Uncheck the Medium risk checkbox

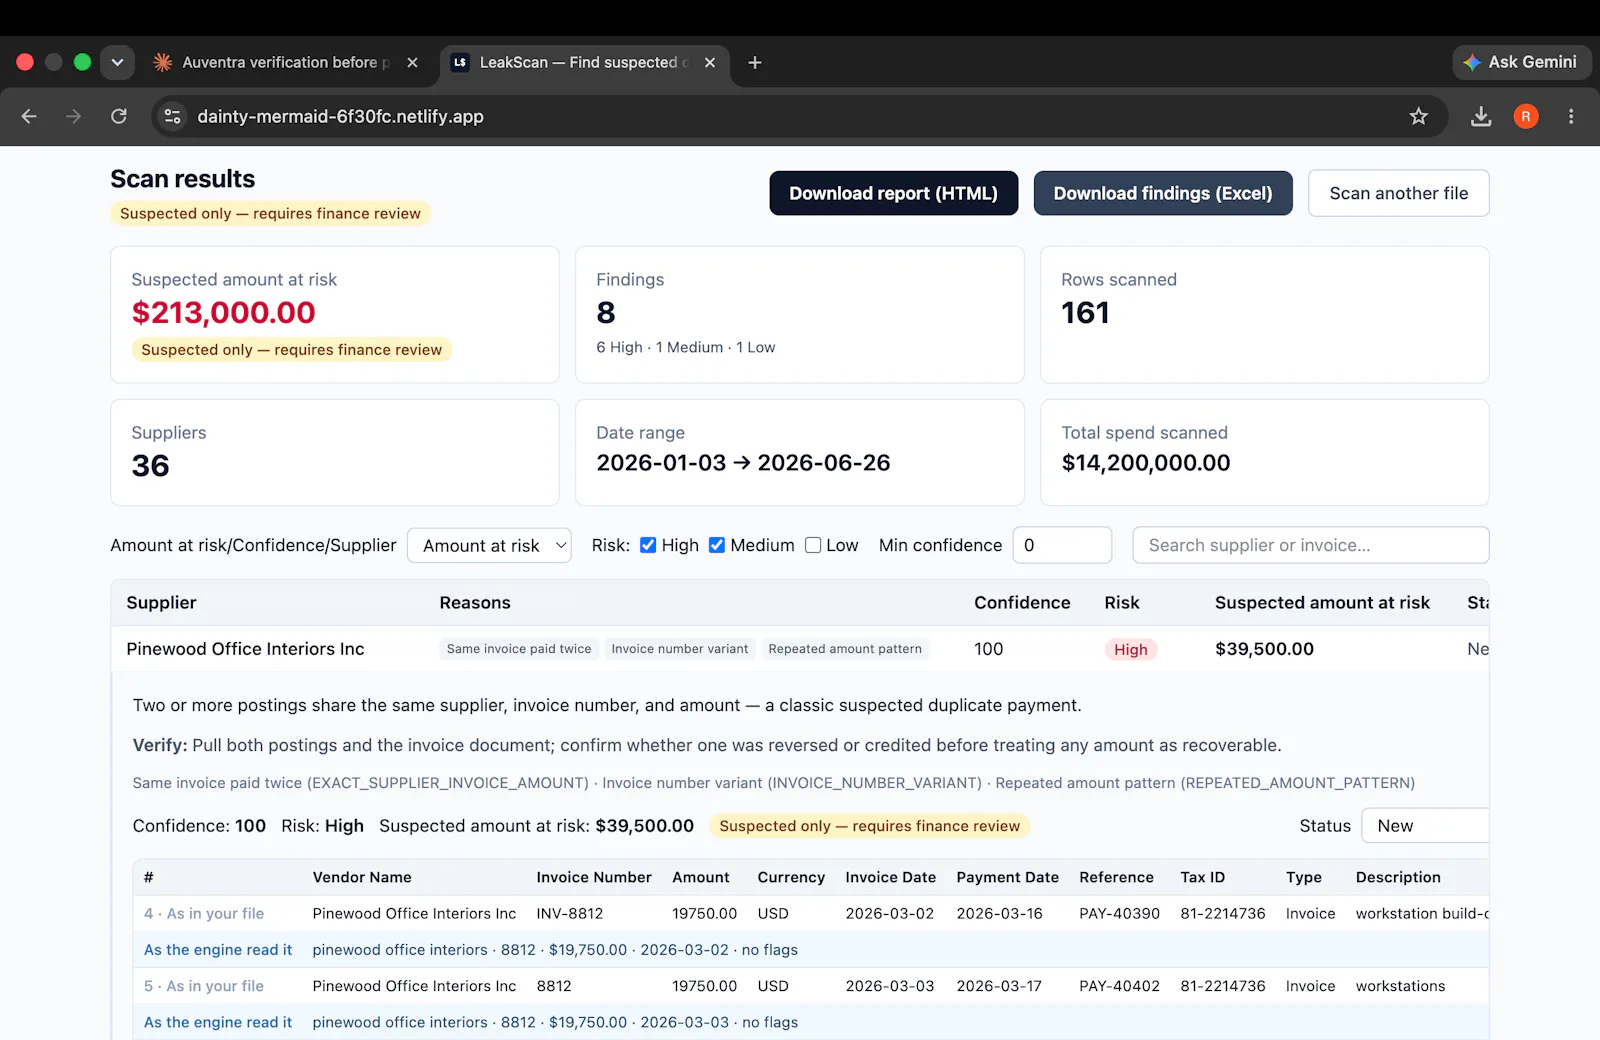[717, 545]
